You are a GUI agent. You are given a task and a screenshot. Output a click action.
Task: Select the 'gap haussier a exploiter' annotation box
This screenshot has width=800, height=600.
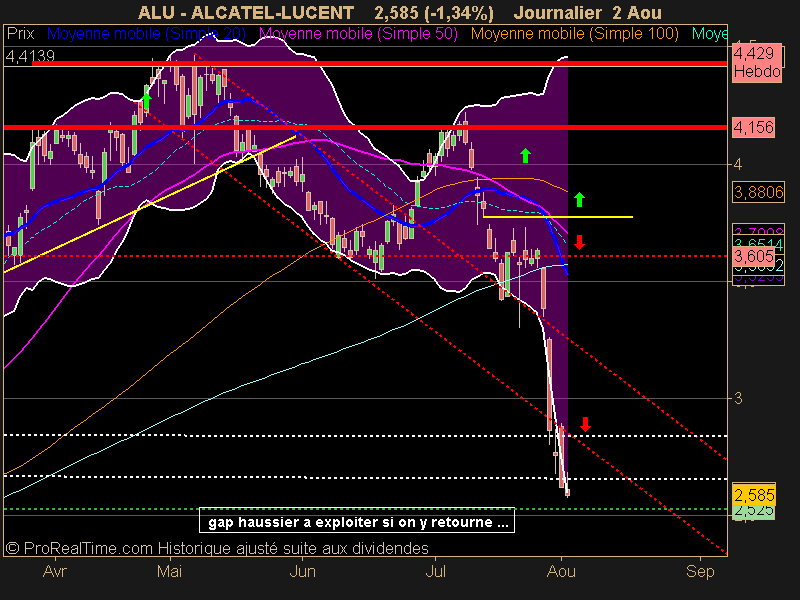(x=357, y=521)
